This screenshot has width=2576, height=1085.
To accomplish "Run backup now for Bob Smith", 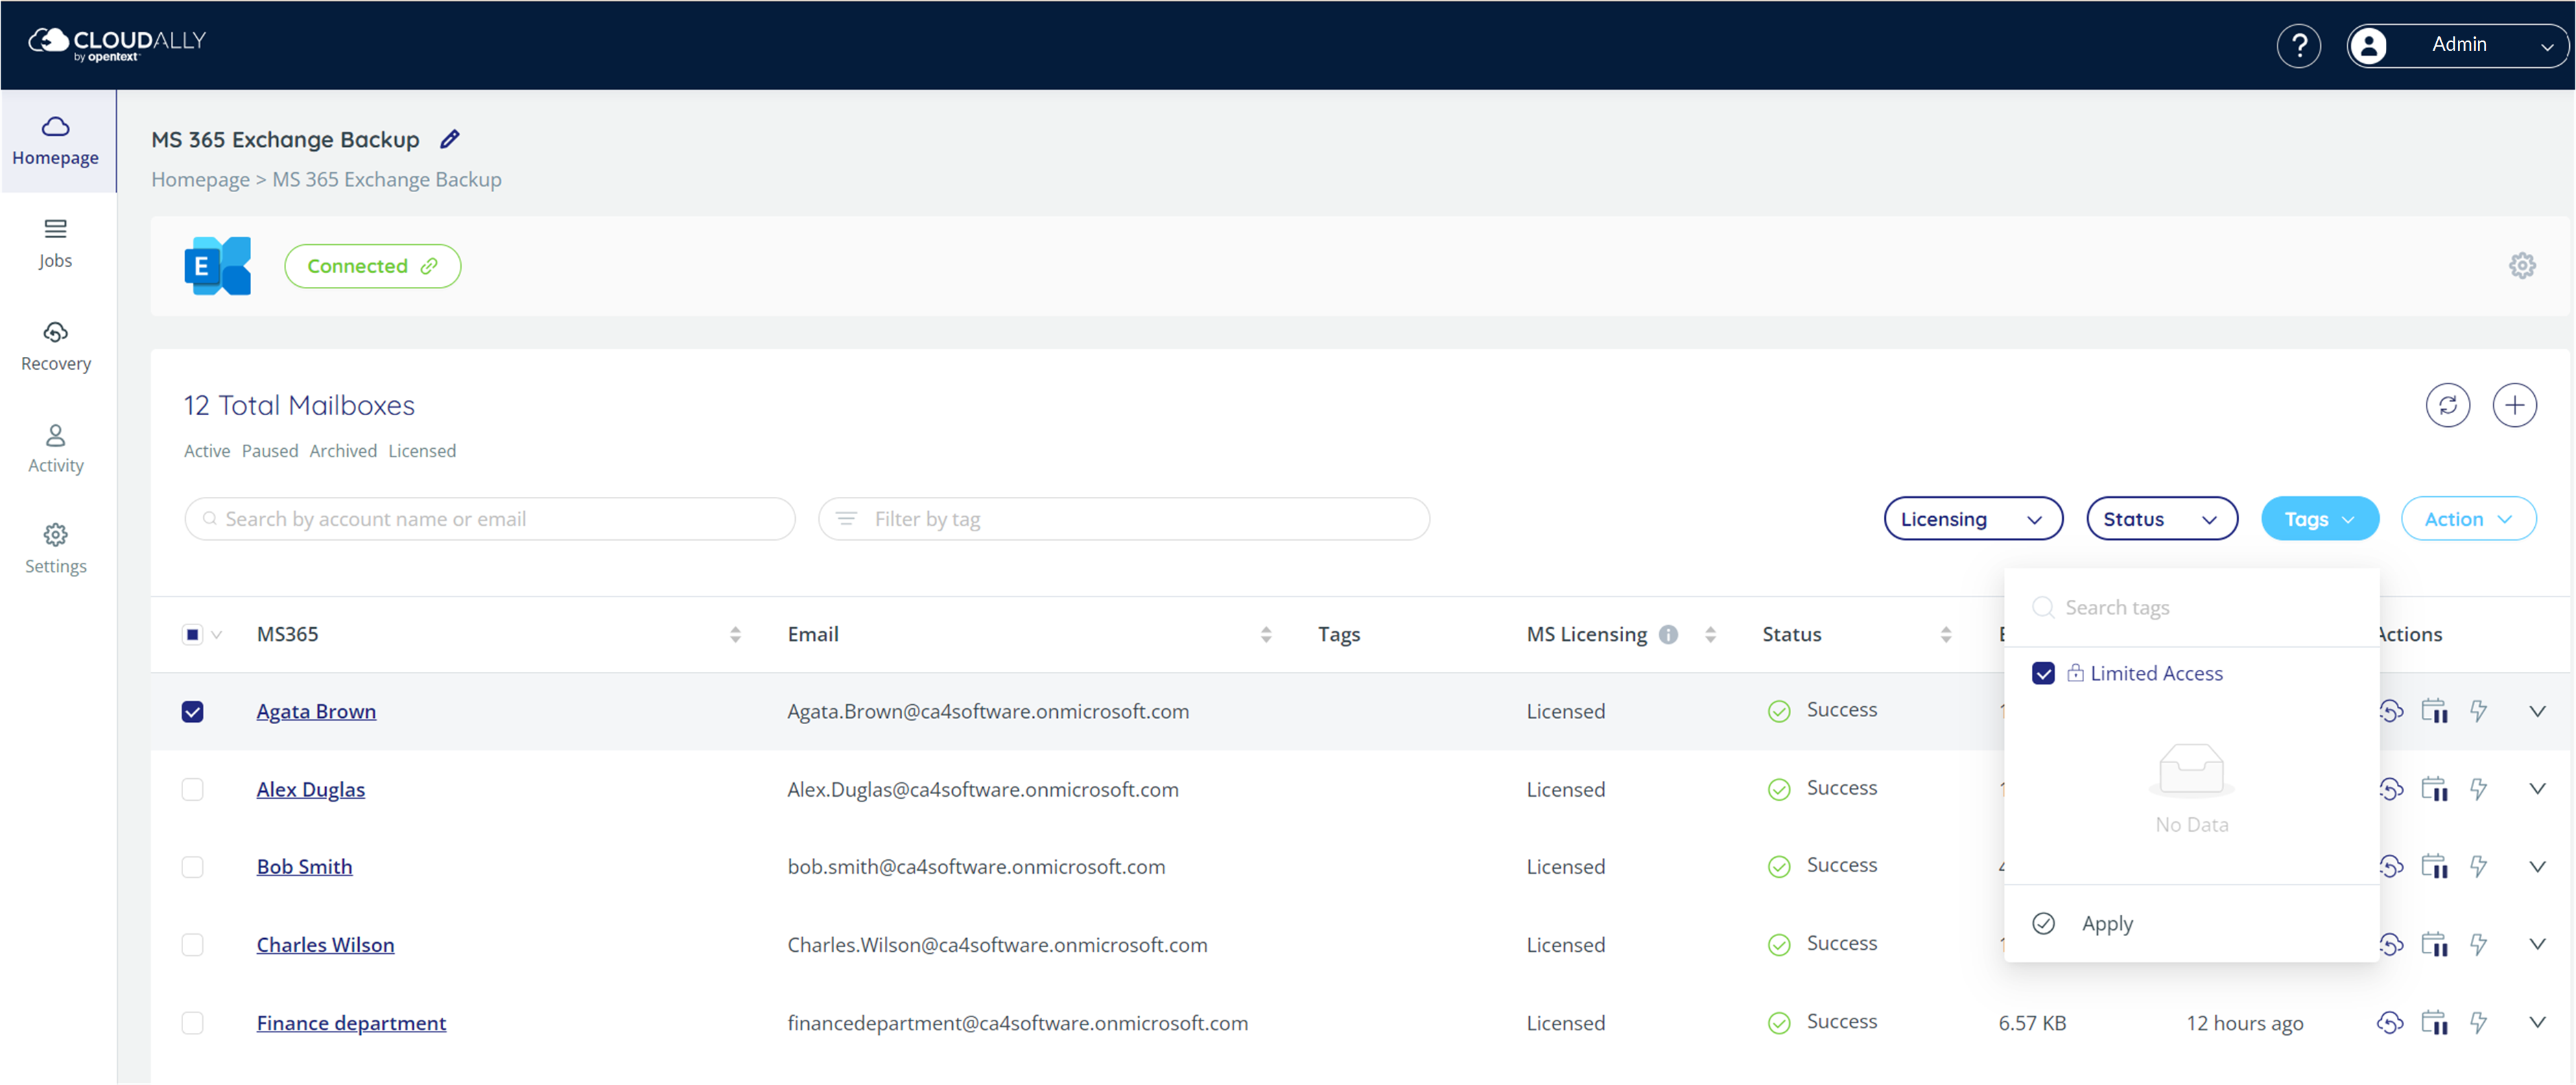I will tap(2478, 866).
